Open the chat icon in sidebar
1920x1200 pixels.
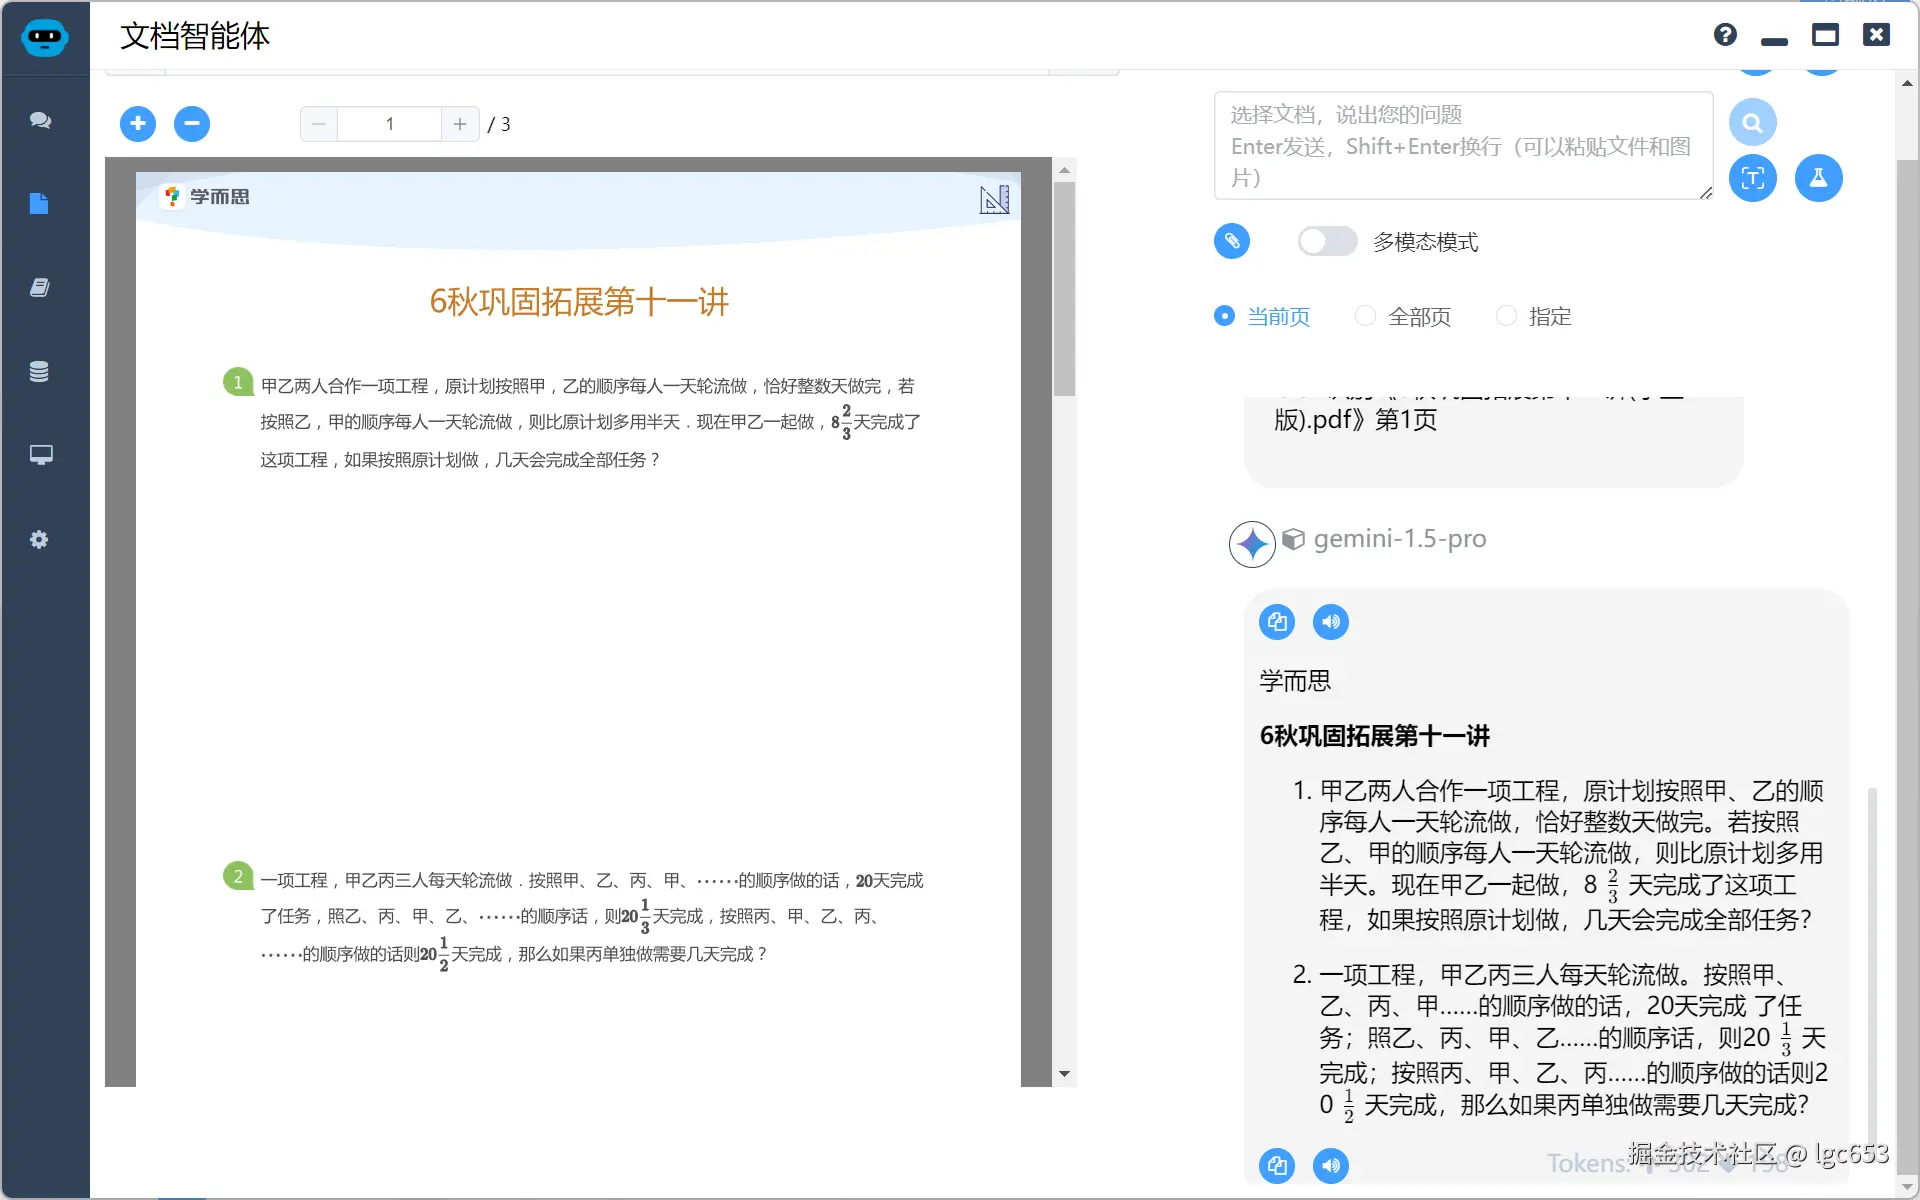pyautogui.click(x=40, y=121)
